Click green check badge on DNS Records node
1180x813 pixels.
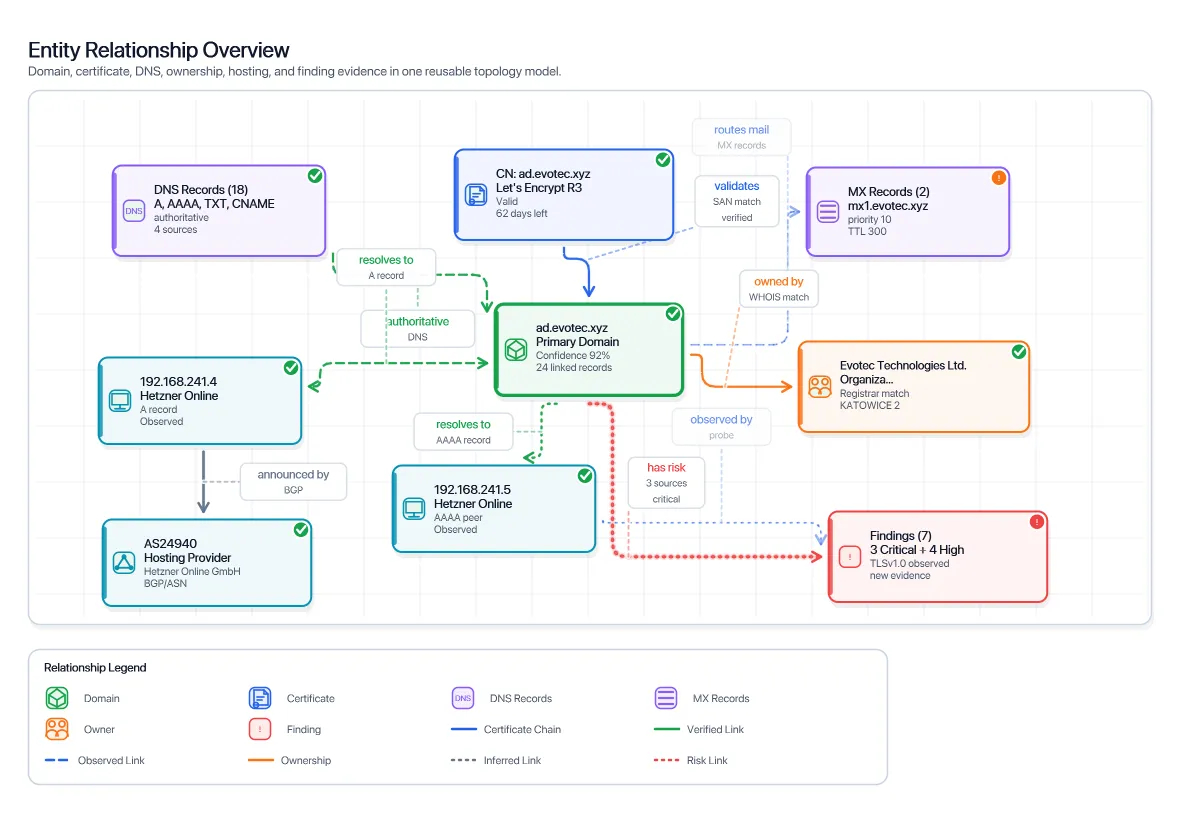coord(315,175)
